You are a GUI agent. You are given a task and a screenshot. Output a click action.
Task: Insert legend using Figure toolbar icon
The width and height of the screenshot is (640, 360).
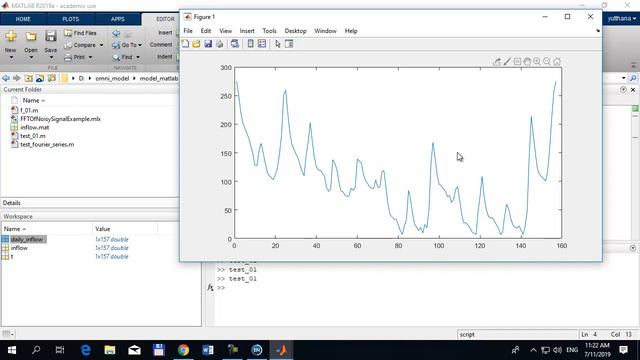point(262,44)
